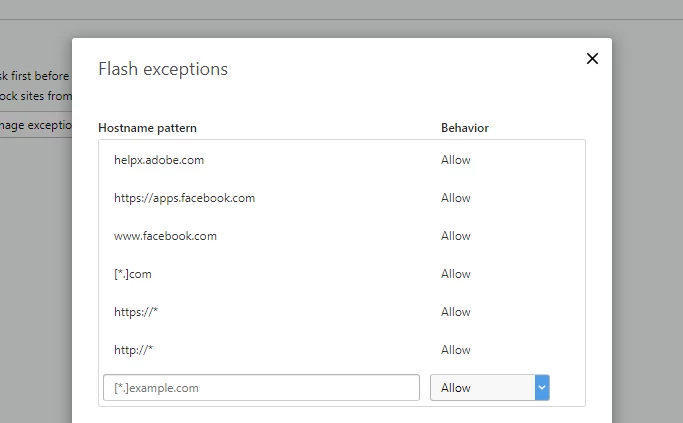Select the helpx.adobe.com exception row
The image size is (683, 423).
(x=342, y=160)
